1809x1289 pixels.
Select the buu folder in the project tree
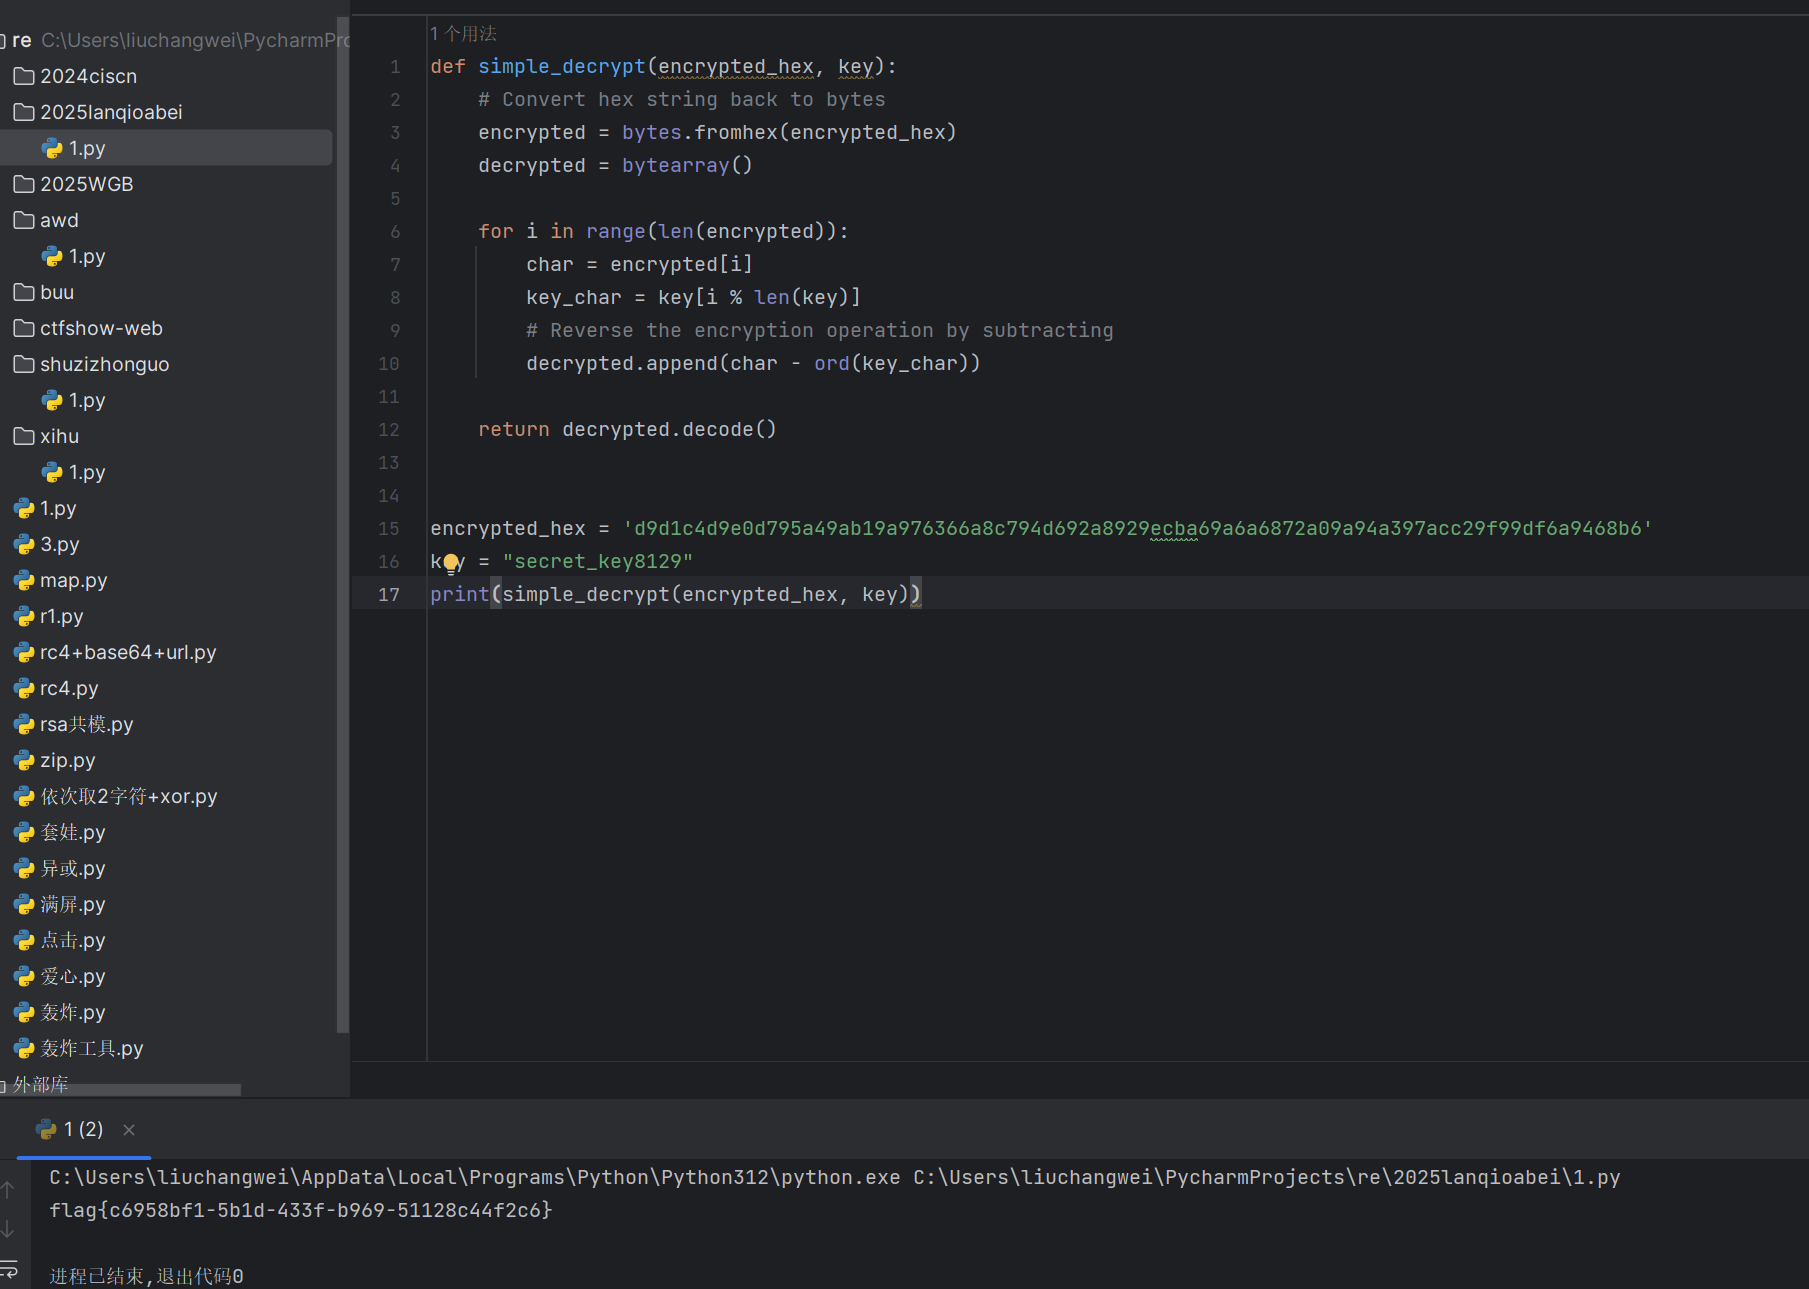pos(56,293)
